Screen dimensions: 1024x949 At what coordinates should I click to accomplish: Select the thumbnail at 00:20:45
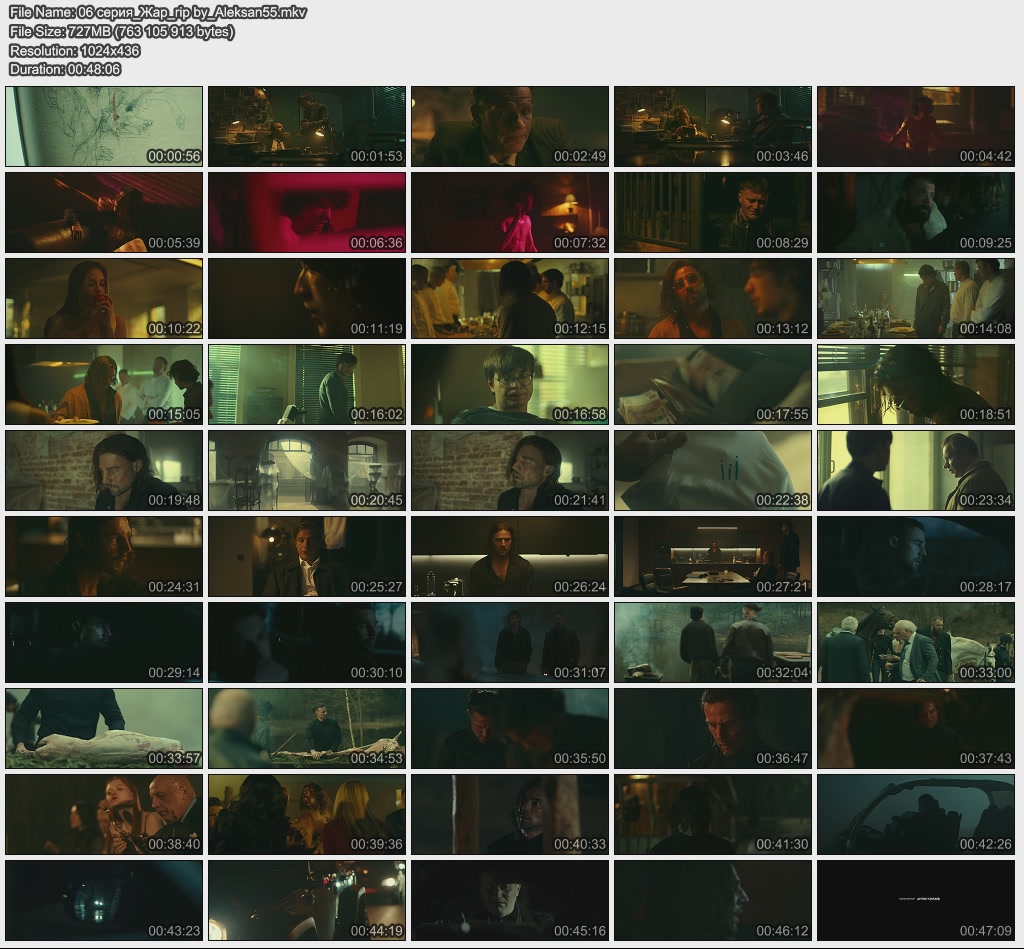(x=307, y=470)
